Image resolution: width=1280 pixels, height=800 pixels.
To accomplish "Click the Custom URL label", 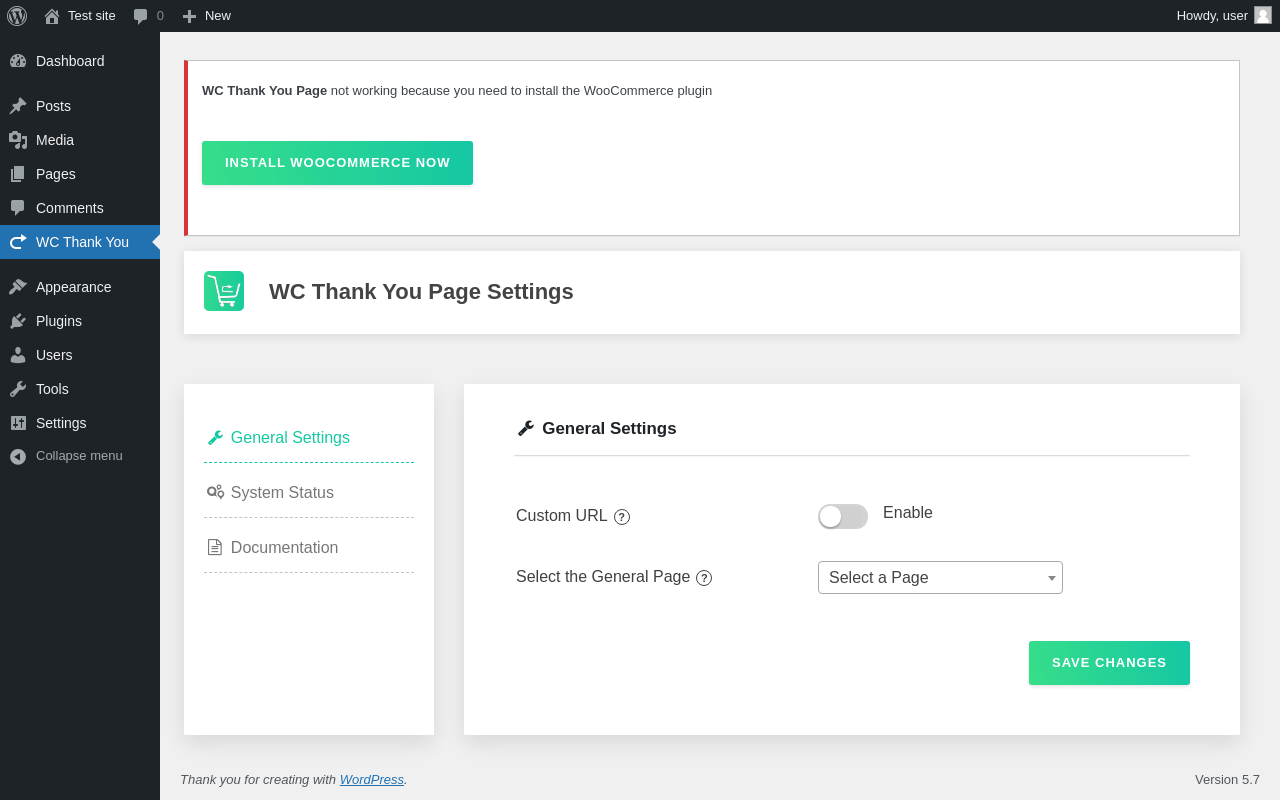I will [x=562, y=516].
